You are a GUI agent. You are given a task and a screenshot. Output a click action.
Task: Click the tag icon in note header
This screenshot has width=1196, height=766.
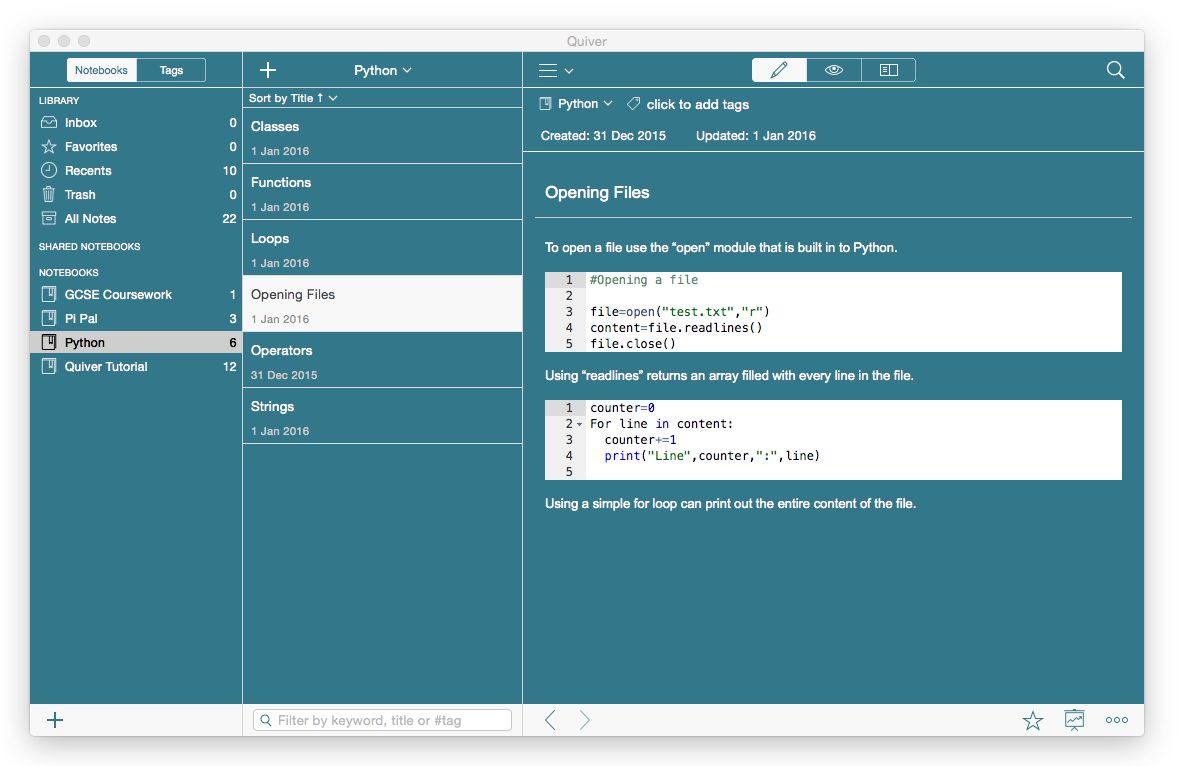[x=633, y=104]
